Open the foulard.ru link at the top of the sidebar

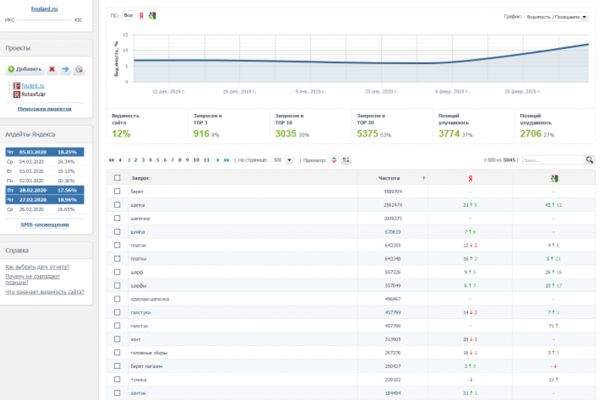point(44,8)
